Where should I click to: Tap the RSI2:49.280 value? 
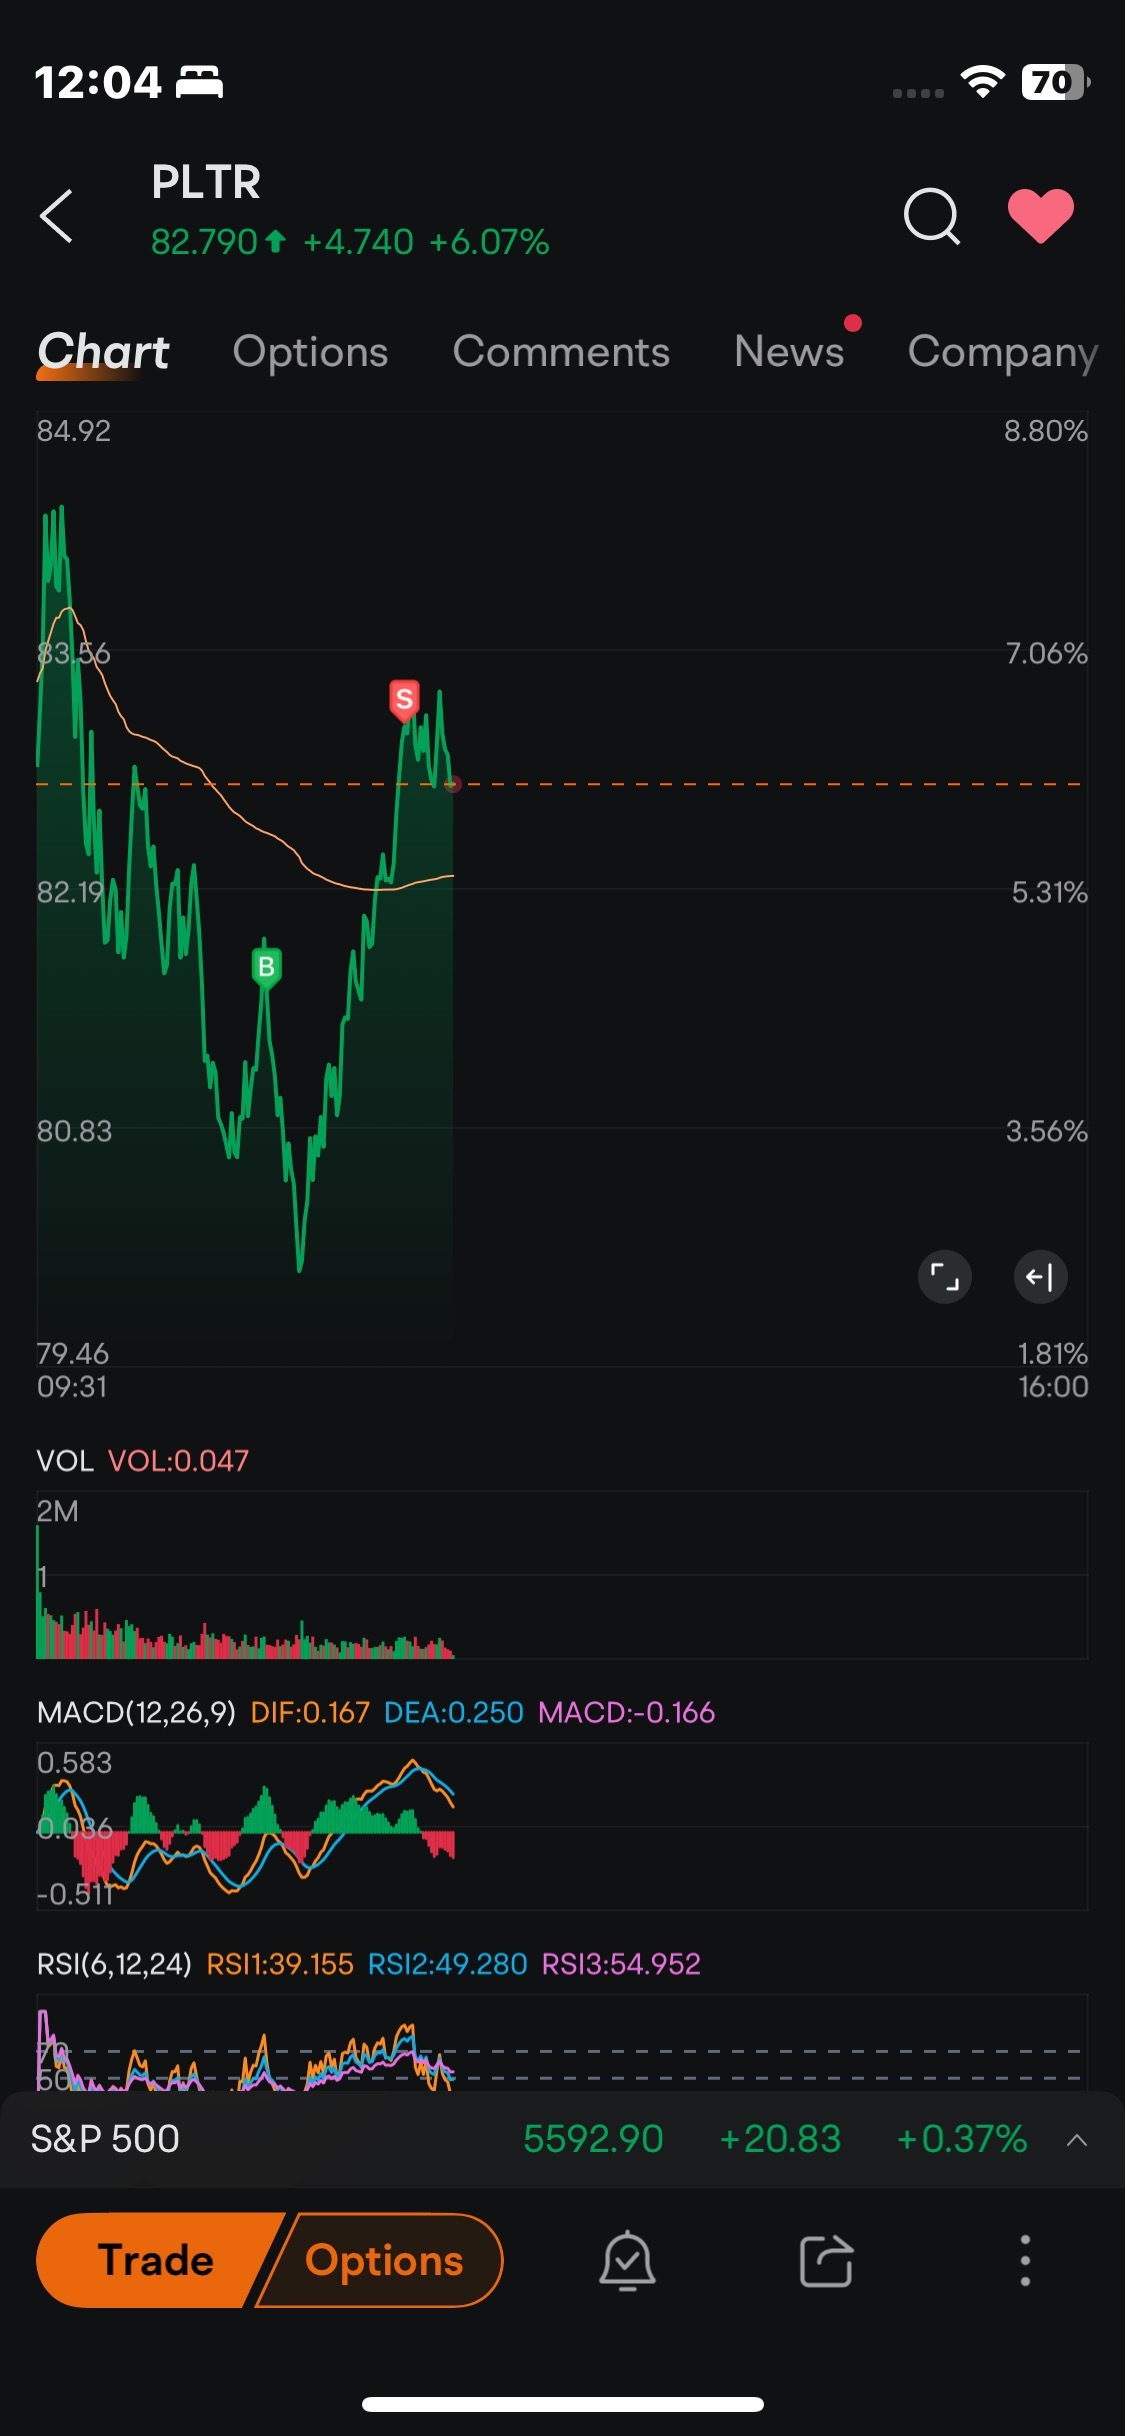tap(447, 1964)
